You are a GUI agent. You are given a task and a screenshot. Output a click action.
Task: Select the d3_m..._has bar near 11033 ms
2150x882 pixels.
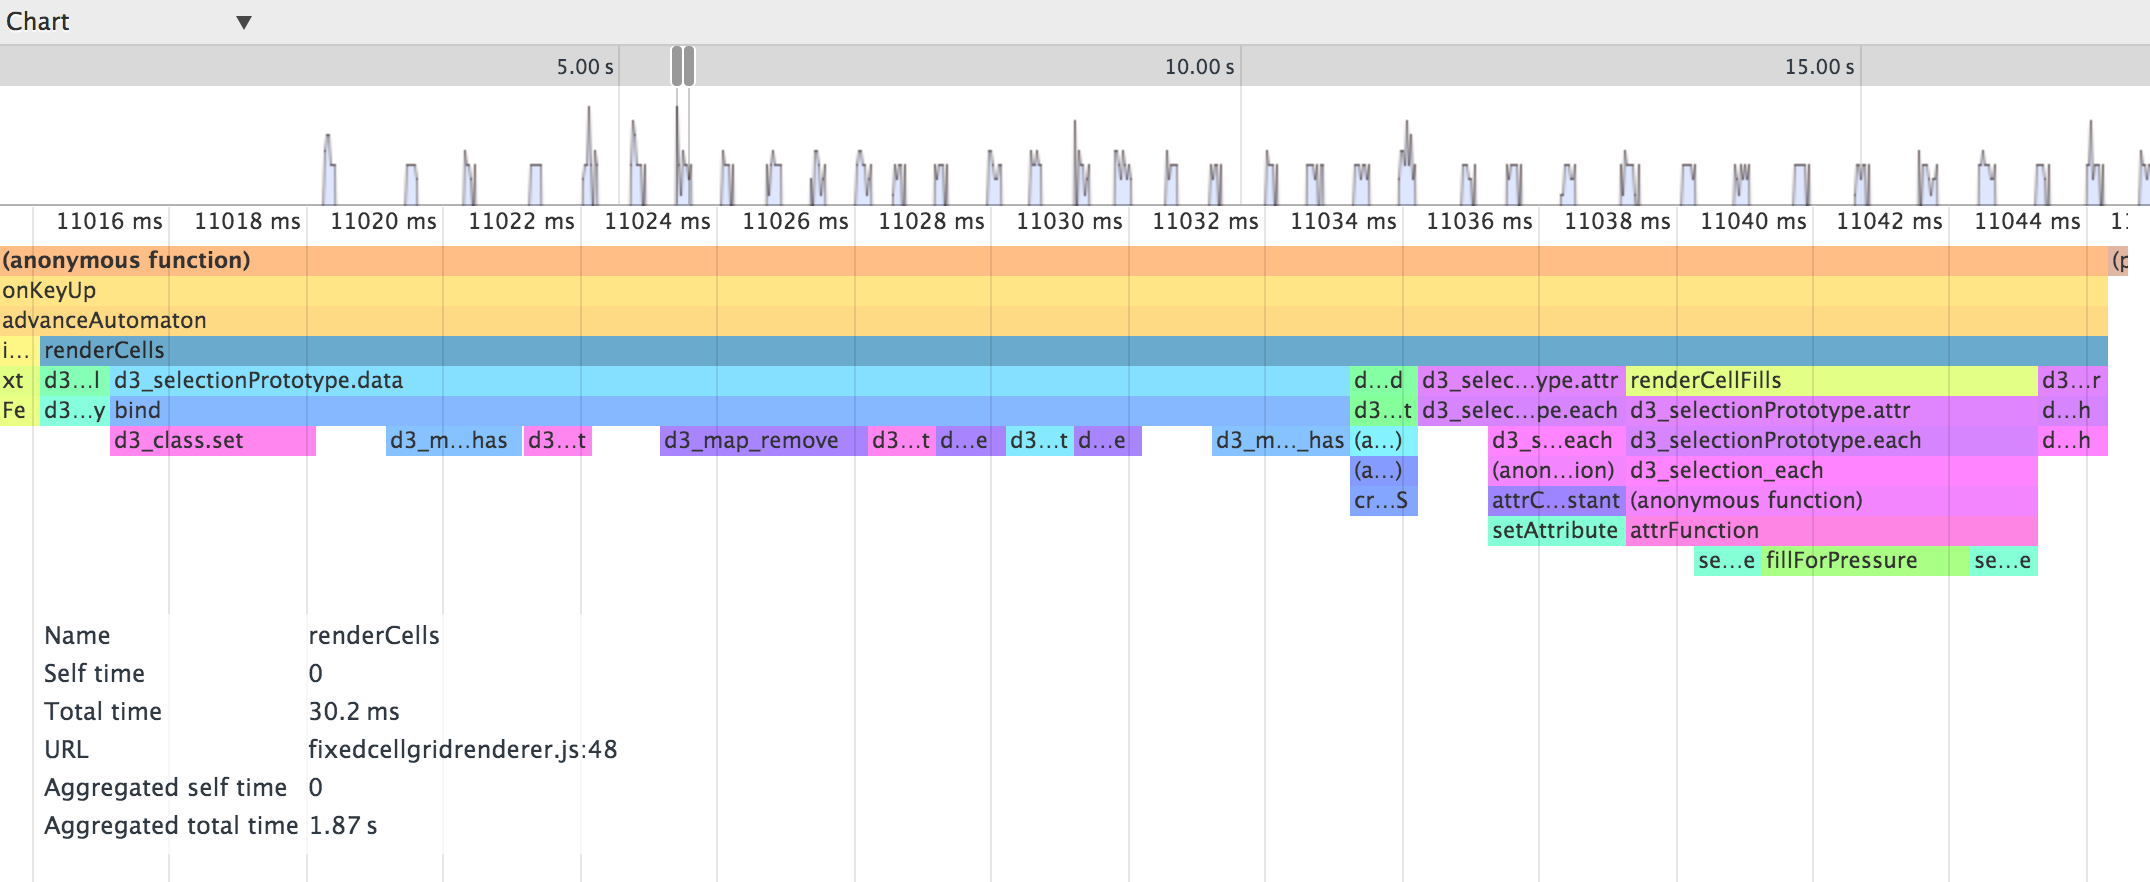[x=1281, y=440]
